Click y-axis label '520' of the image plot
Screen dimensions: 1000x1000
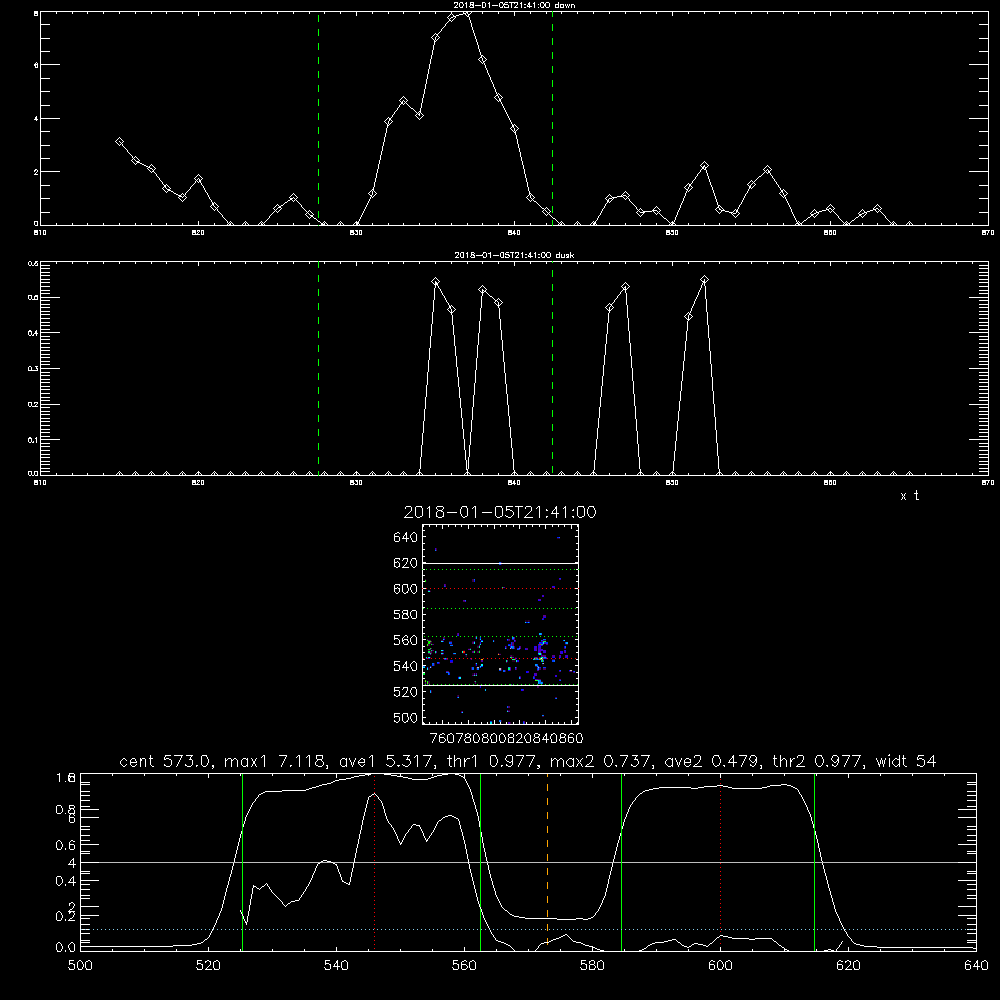tap(406, 692)
